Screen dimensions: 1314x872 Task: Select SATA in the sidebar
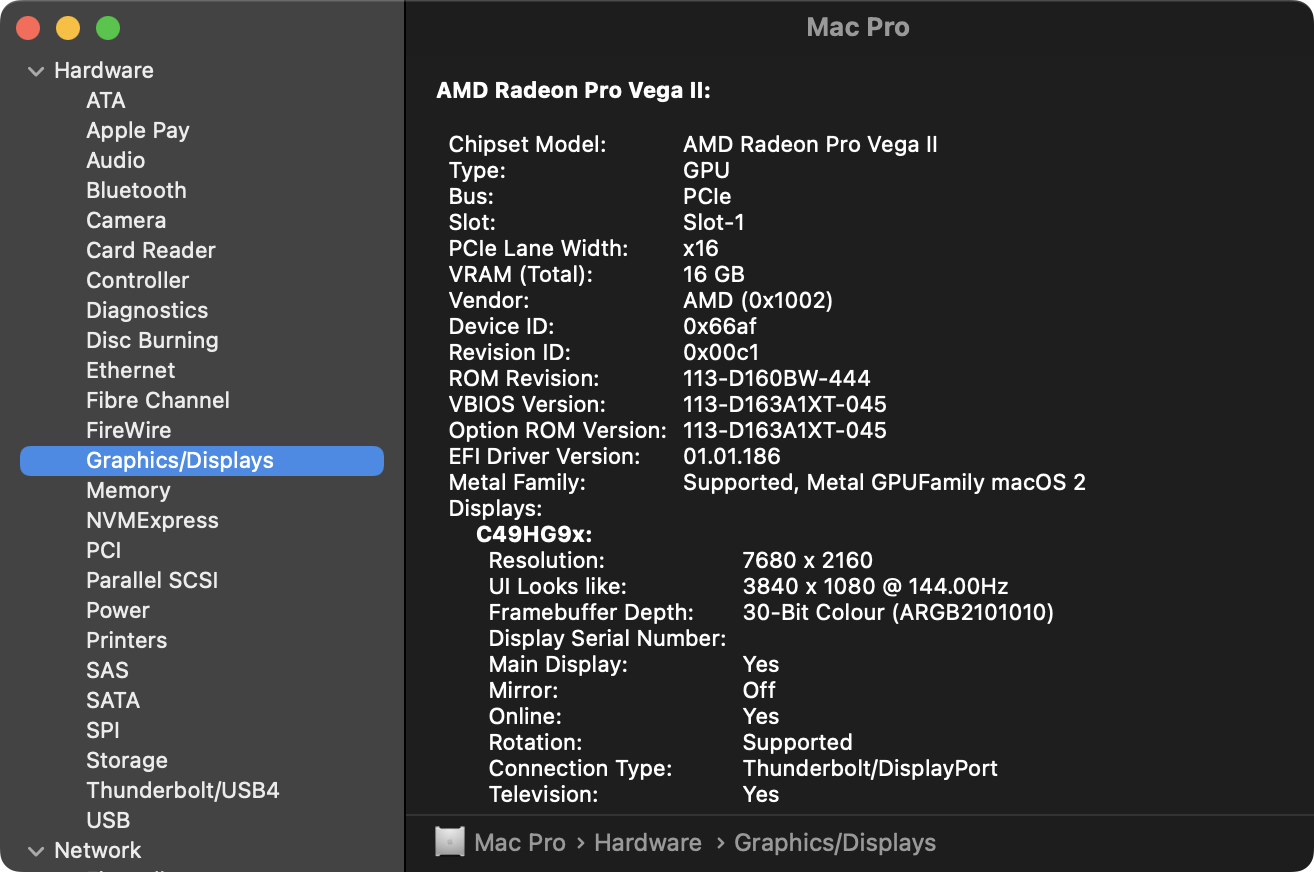click(x=113, y=700)
